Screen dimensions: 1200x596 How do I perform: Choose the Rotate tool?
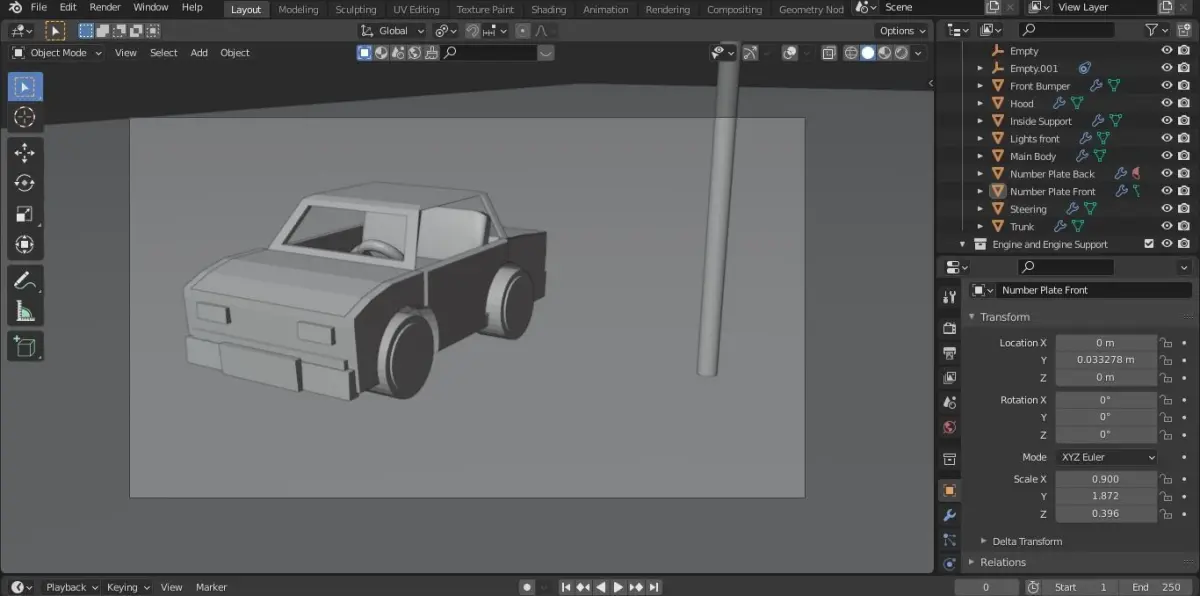[x=25, y=183]
